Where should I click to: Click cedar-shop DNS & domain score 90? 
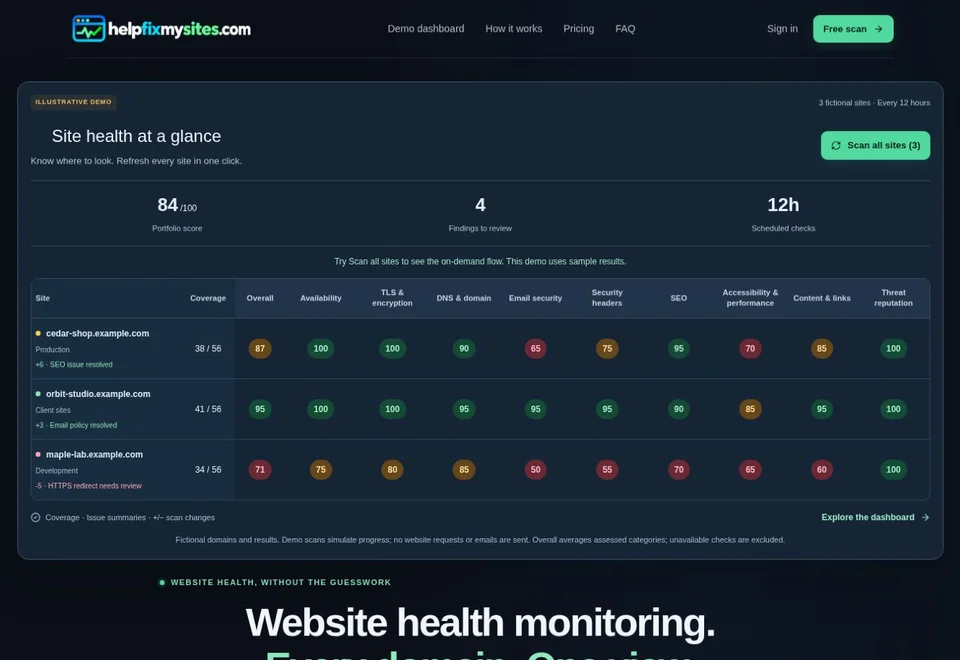(x=463, y=348)
